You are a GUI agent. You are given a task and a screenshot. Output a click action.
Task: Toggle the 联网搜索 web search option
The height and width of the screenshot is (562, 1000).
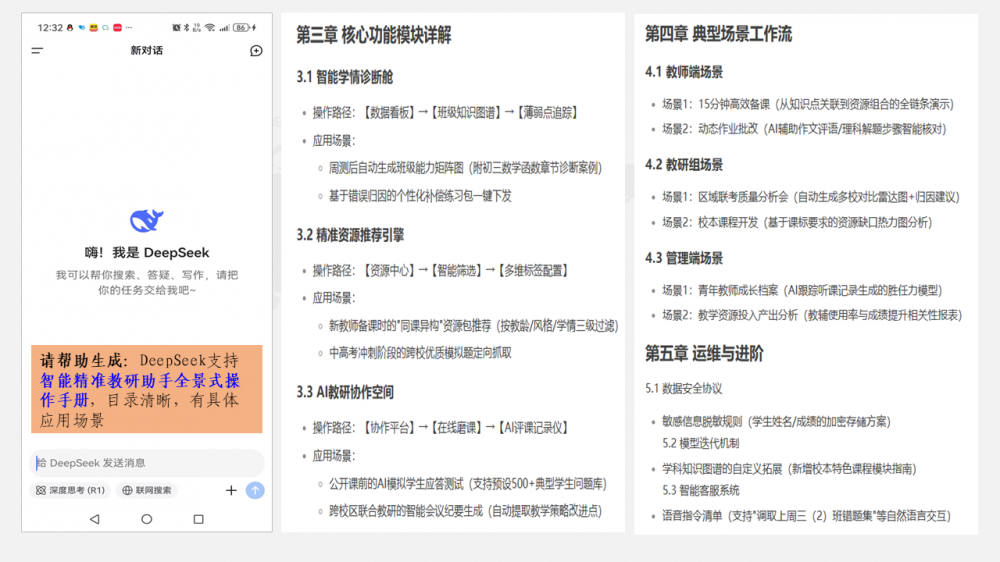point(147,490)
